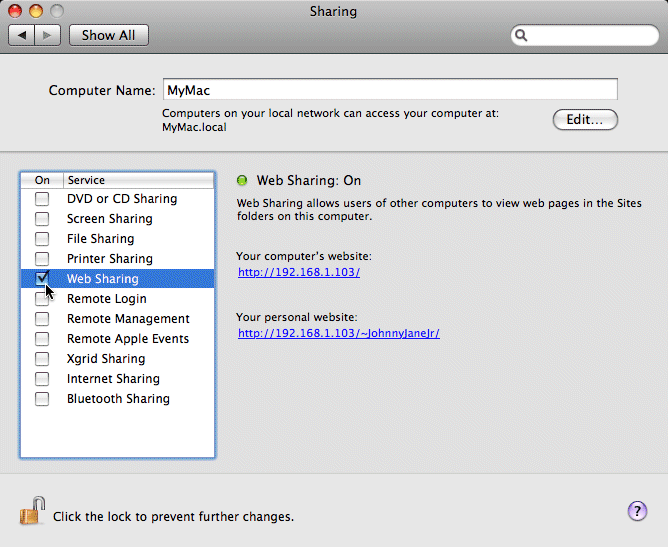The image size is (668, 547).
Task: Select Remote Management service row
Action: (127, 319)
